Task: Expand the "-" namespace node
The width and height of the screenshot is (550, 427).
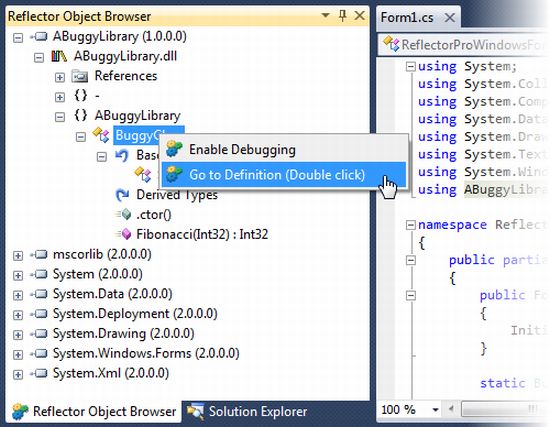Action: [60, 97]
